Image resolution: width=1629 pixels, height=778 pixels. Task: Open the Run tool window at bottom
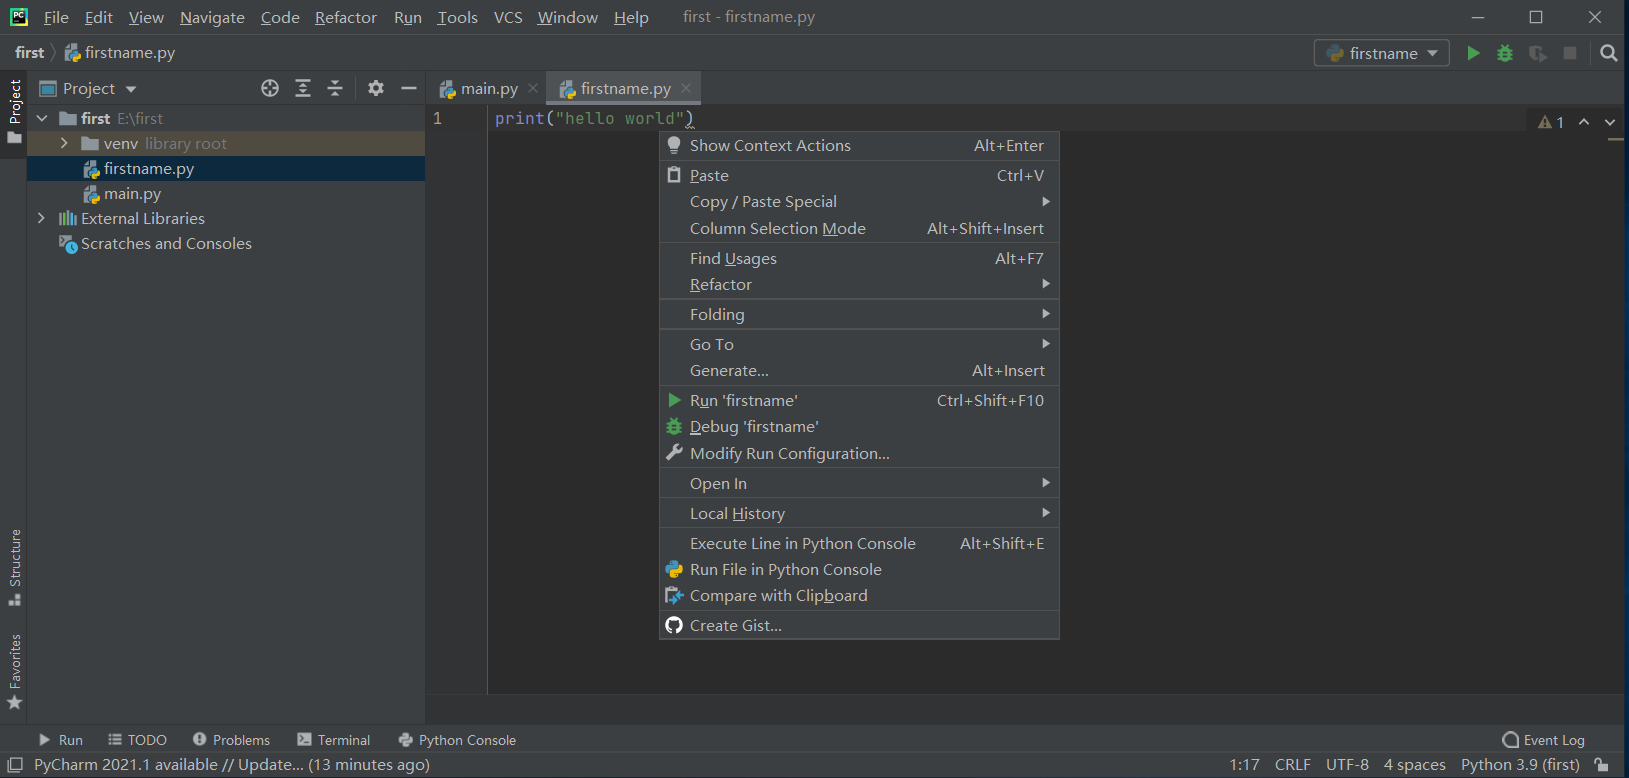[61, 740]
